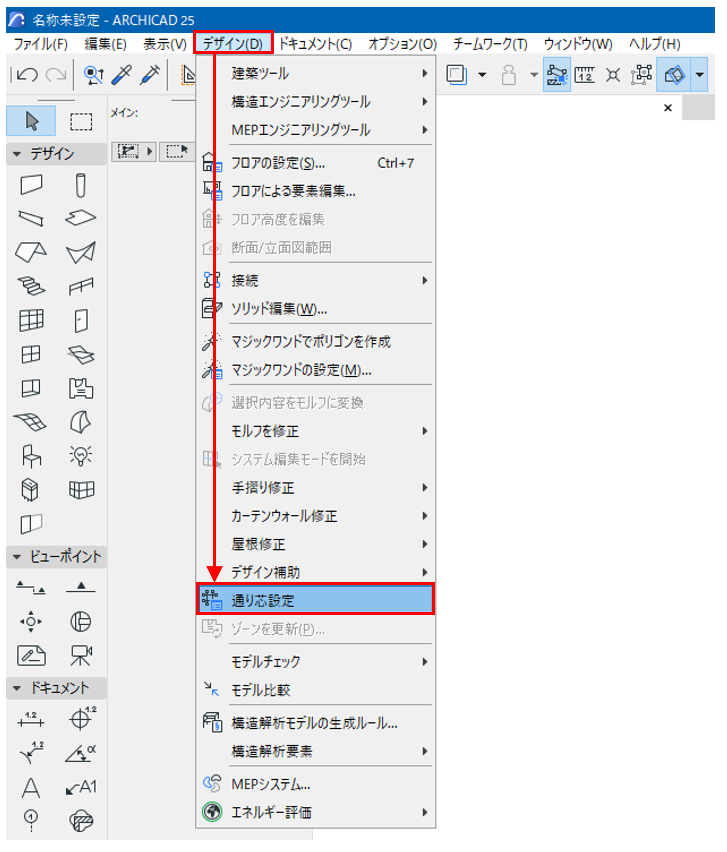Activate the Inject Parameters syringe

click(x=149, y=74)
